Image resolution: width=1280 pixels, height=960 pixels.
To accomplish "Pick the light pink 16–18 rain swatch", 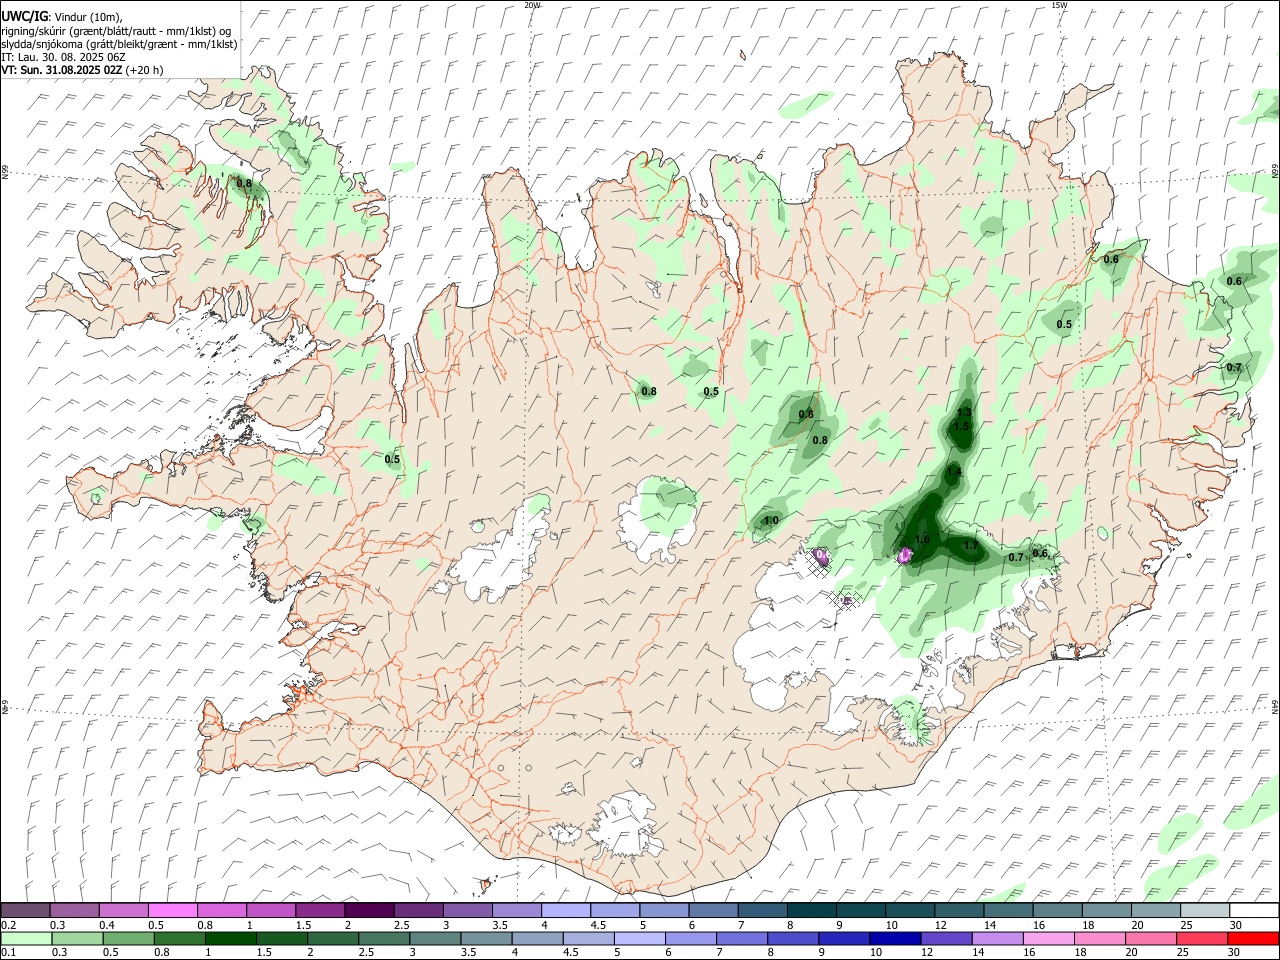I will (1049, 939).
